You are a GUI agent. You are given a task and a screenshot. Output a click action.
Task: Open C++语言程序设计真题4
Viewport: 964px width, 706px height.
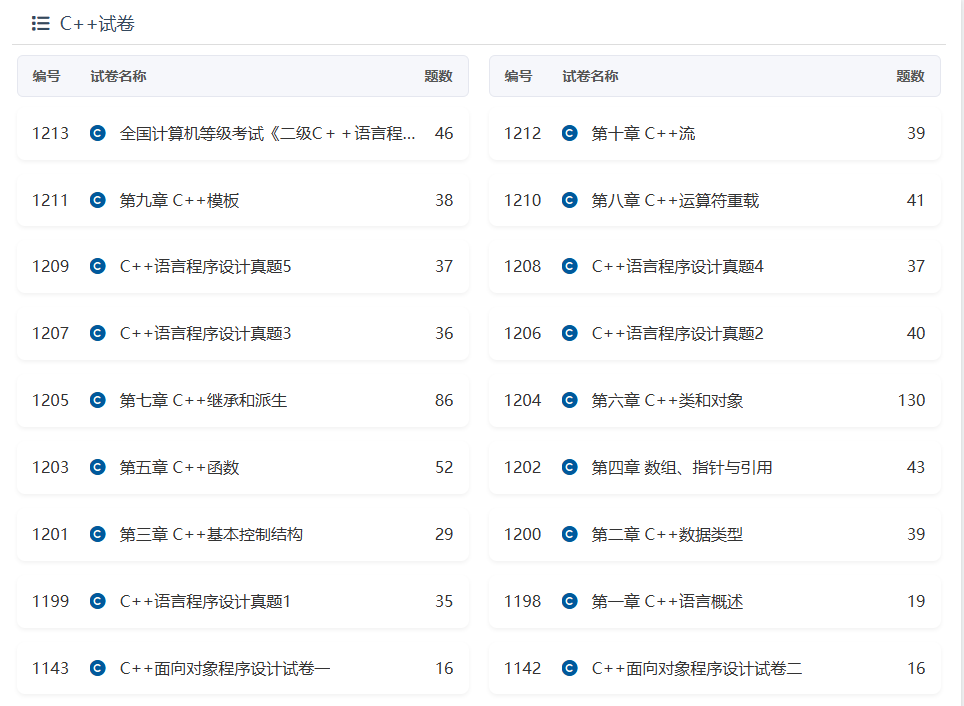[678, 266]
